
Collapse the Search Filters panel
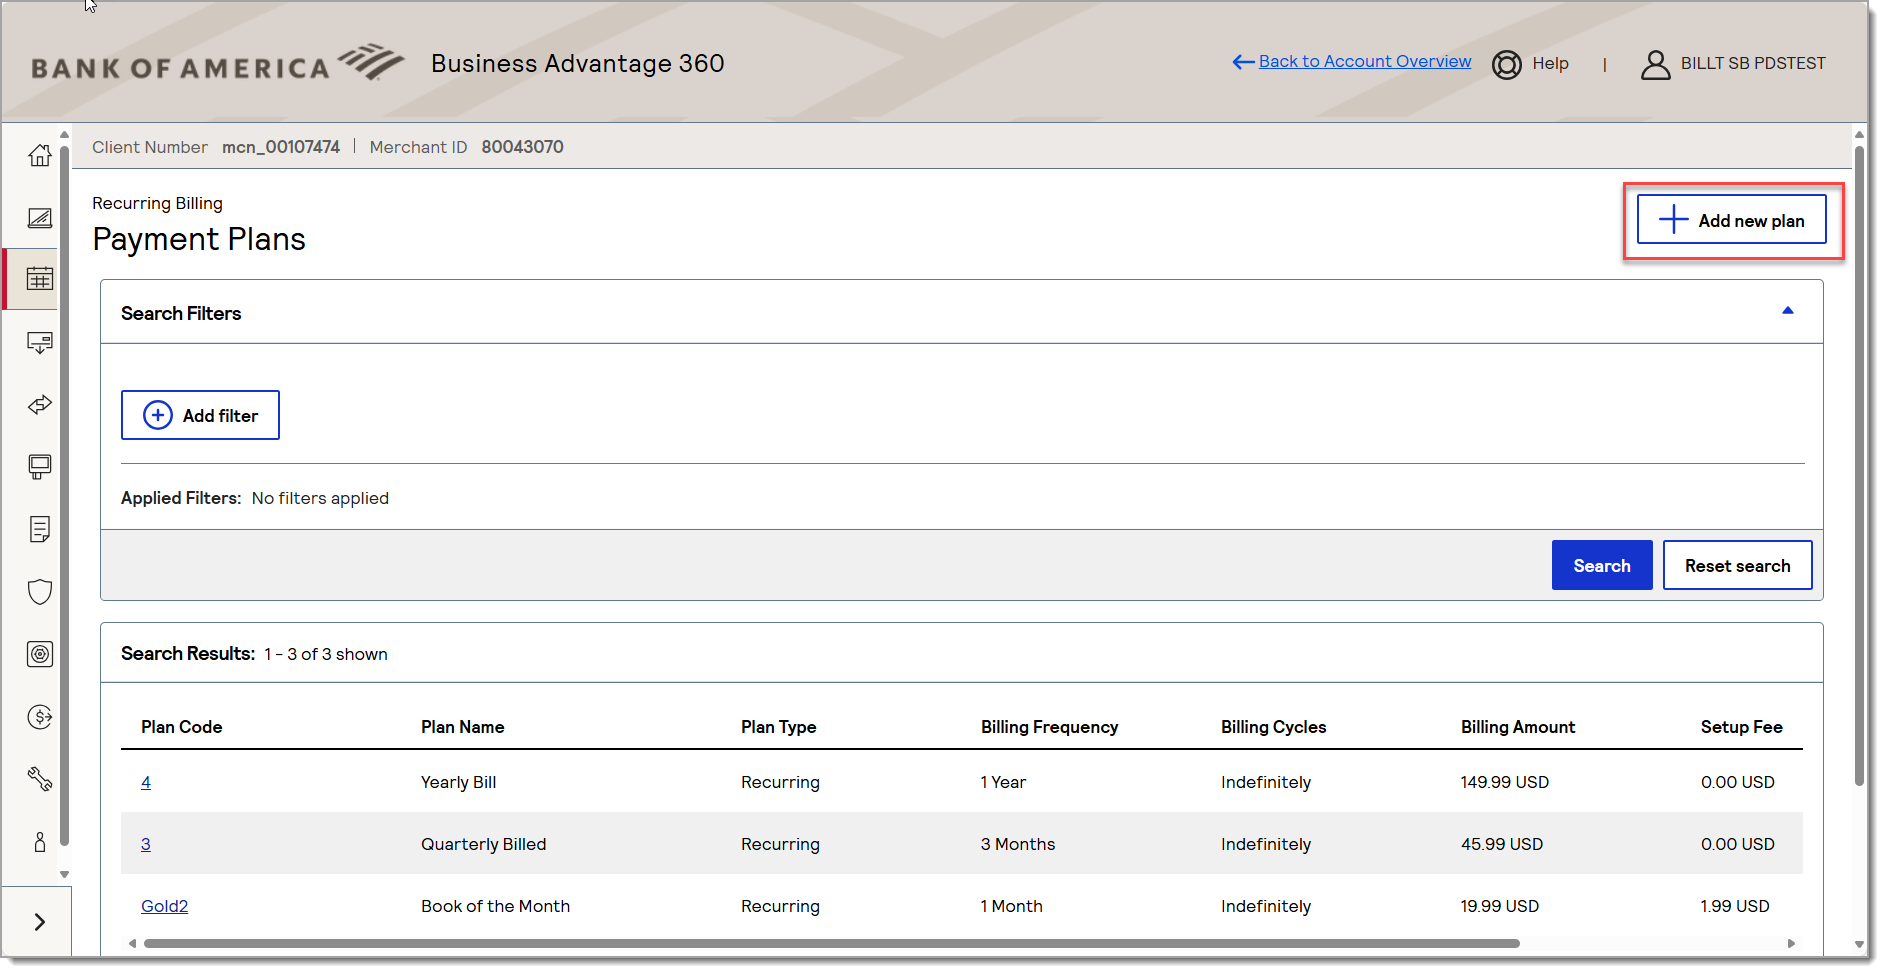pyautogui.click(x=1788, y=311)
